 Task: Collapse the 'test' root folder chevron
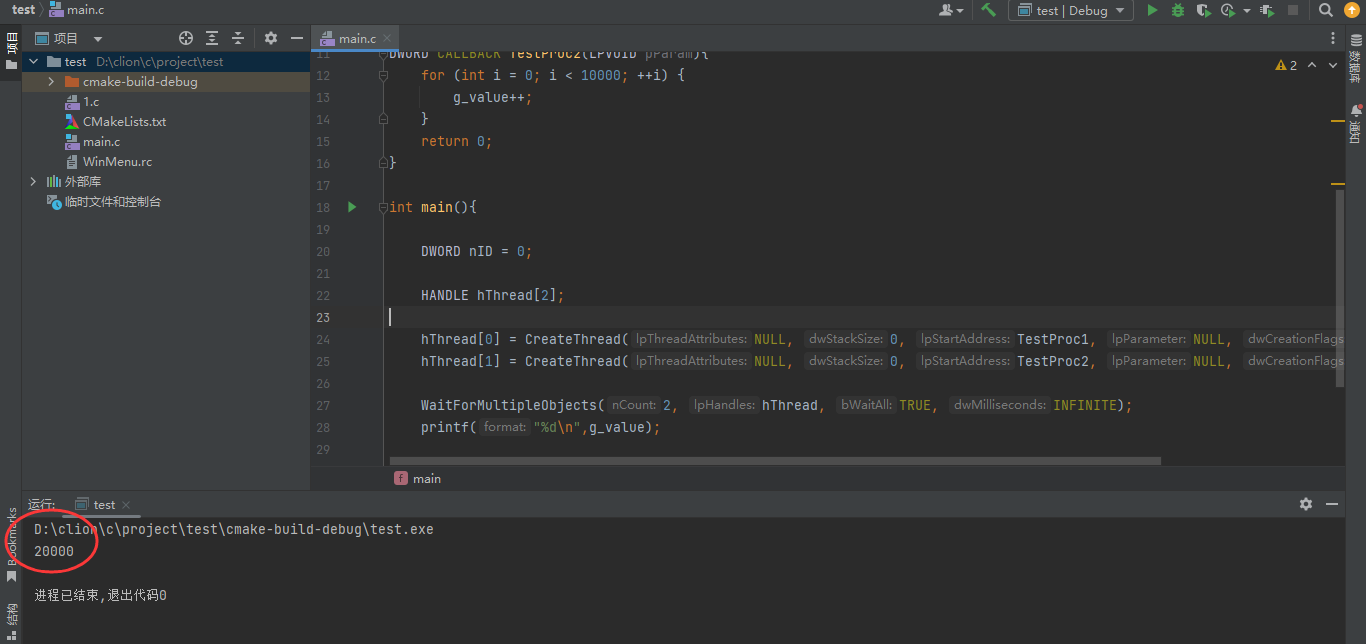(33, 62)
